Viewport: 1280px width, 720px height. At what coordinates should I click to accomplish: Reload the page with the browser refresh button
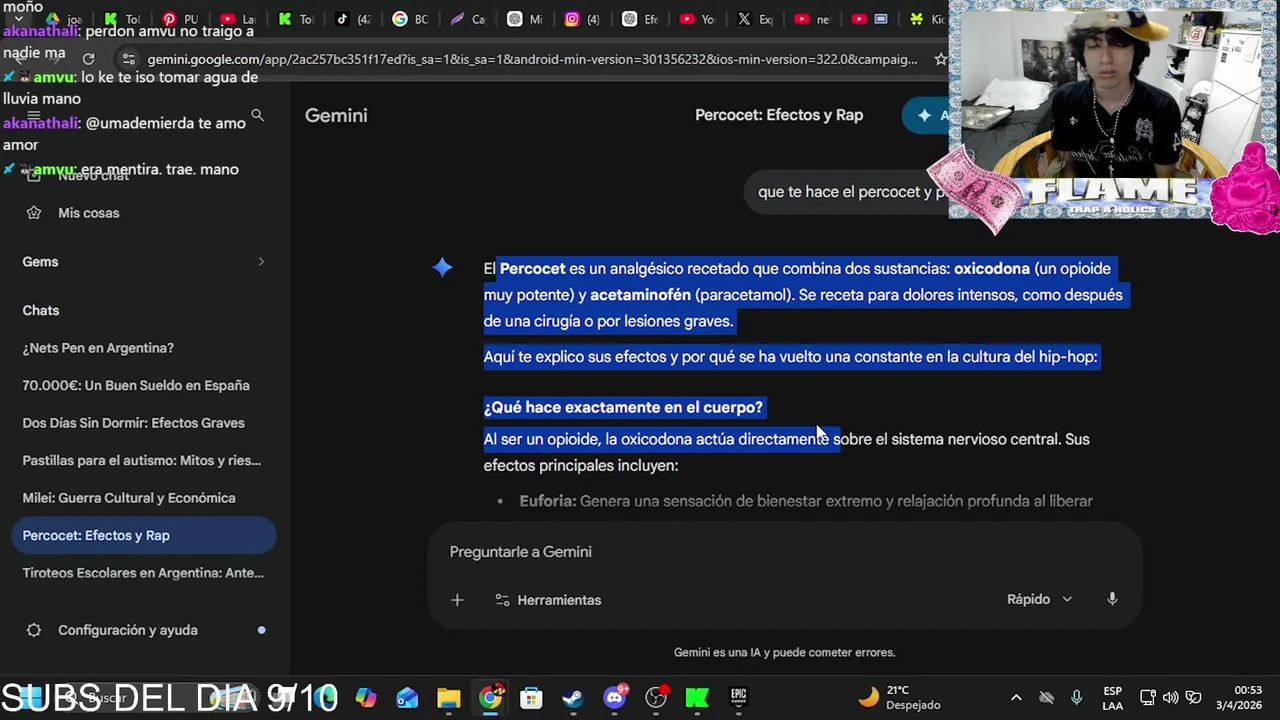point(88,59)
